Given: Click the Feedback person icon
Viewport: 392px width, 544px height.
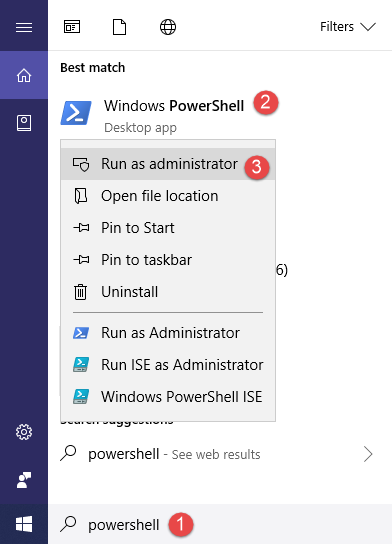Looking at the screenshot, I should point(24,480).
